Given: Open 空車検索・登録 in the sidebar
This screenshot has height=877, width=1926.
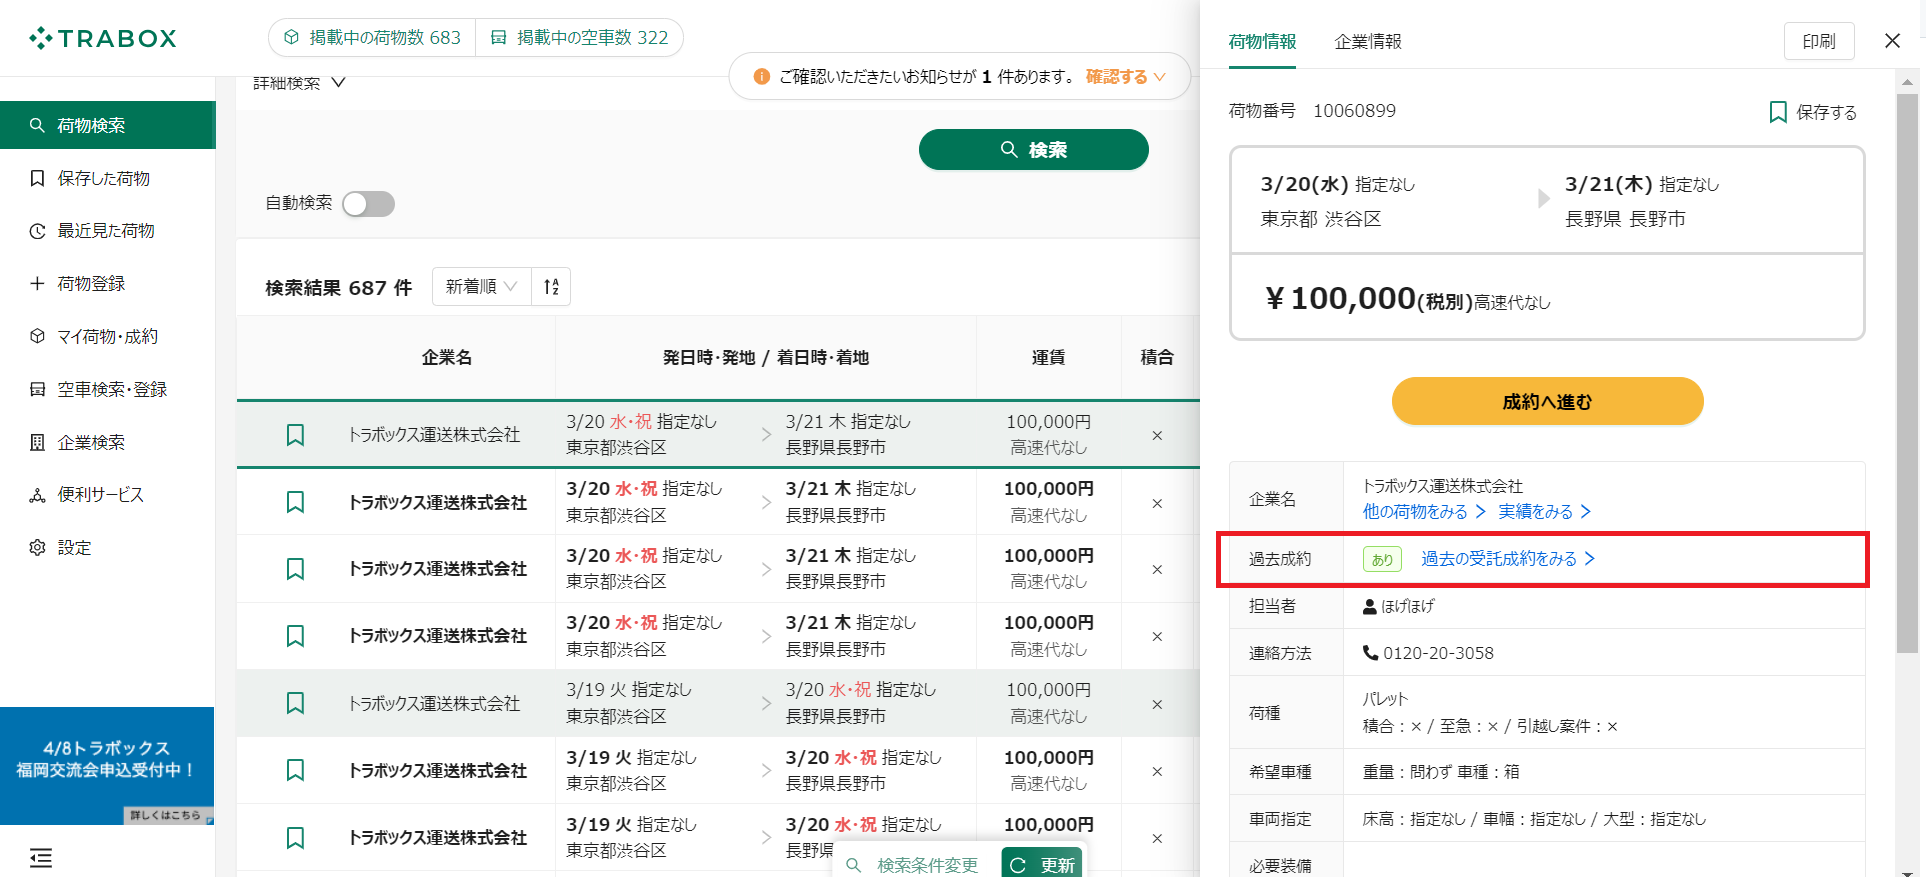Looking at the screenshot, I should coord(108,390).
